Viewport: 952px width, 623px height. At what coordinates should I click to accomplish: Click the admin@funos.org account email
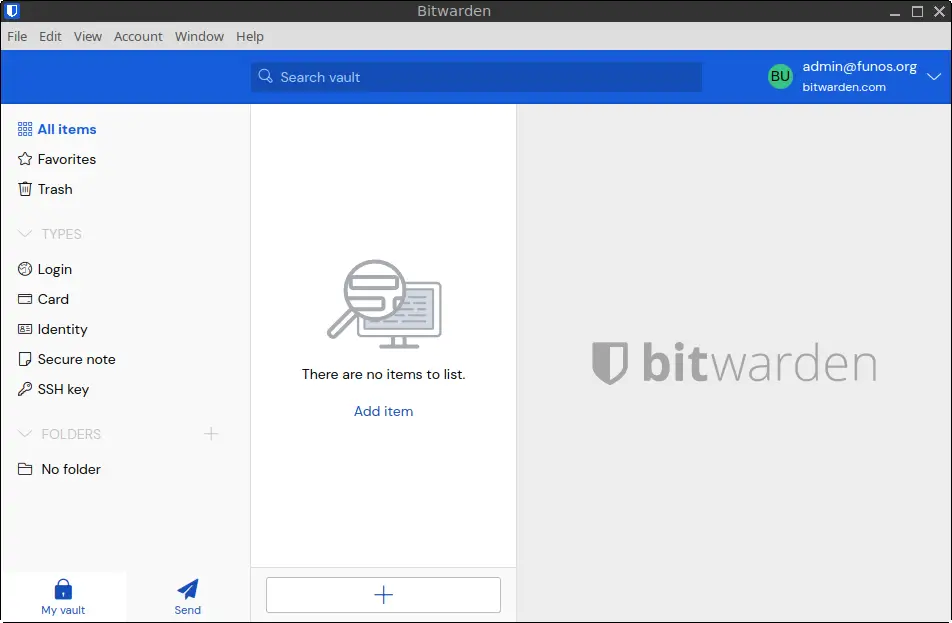(860, 67)
